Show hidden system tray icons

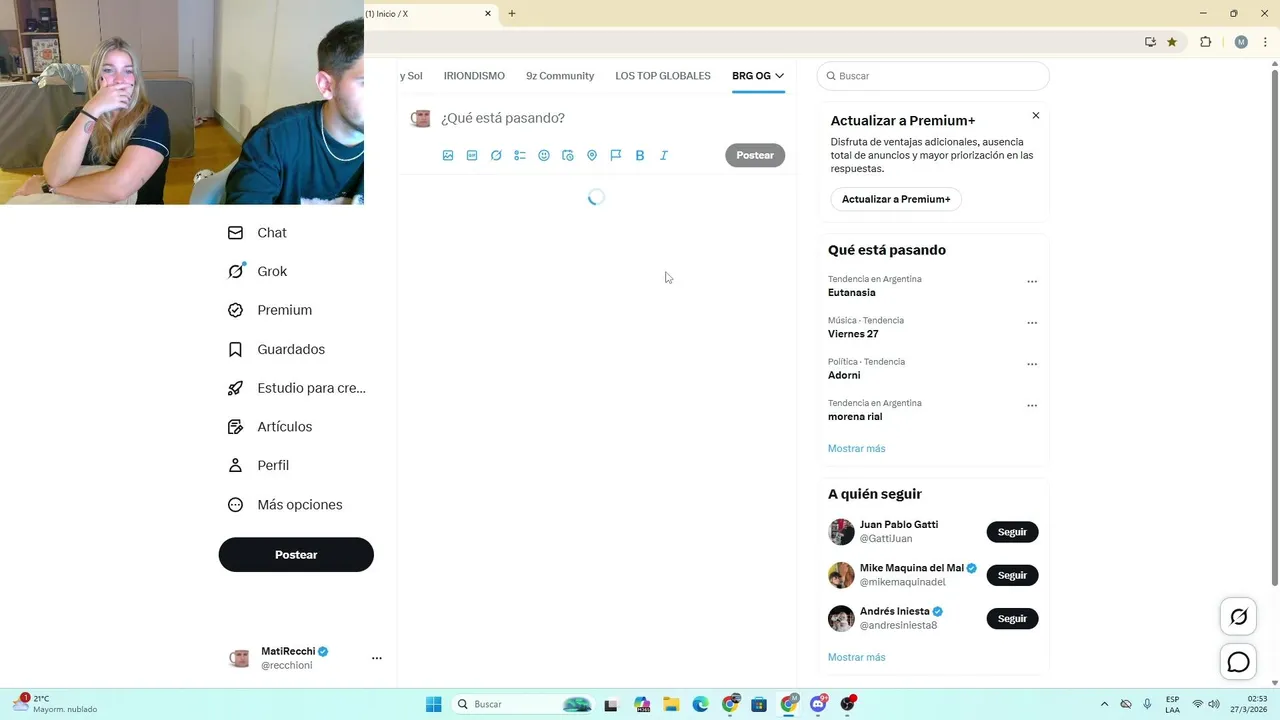click(x=1104, y=704)
